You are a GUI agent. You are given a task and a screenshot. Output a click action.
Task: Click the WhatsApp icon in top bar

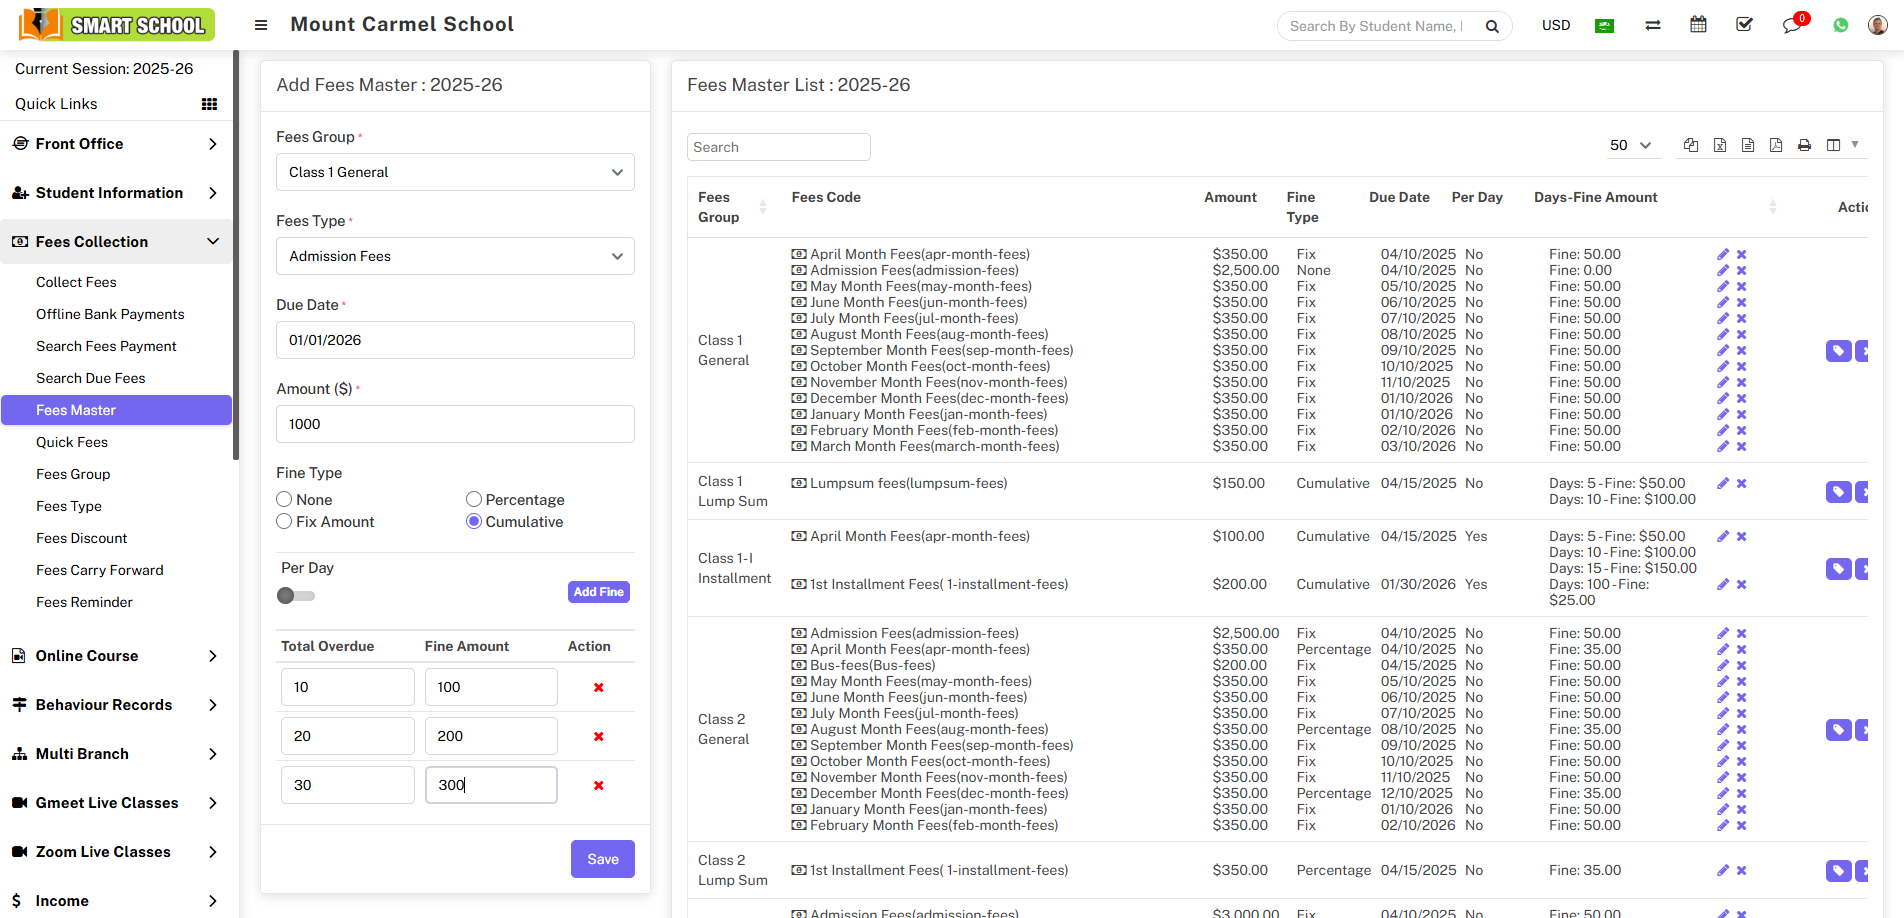coord(1840,25)
